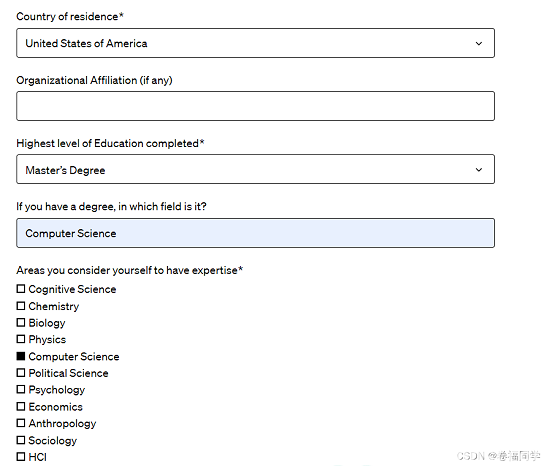Select the Economics checkbox
The width and height of the screenshot is (550, 467).
pyautogui.click(x=21, y=406)
